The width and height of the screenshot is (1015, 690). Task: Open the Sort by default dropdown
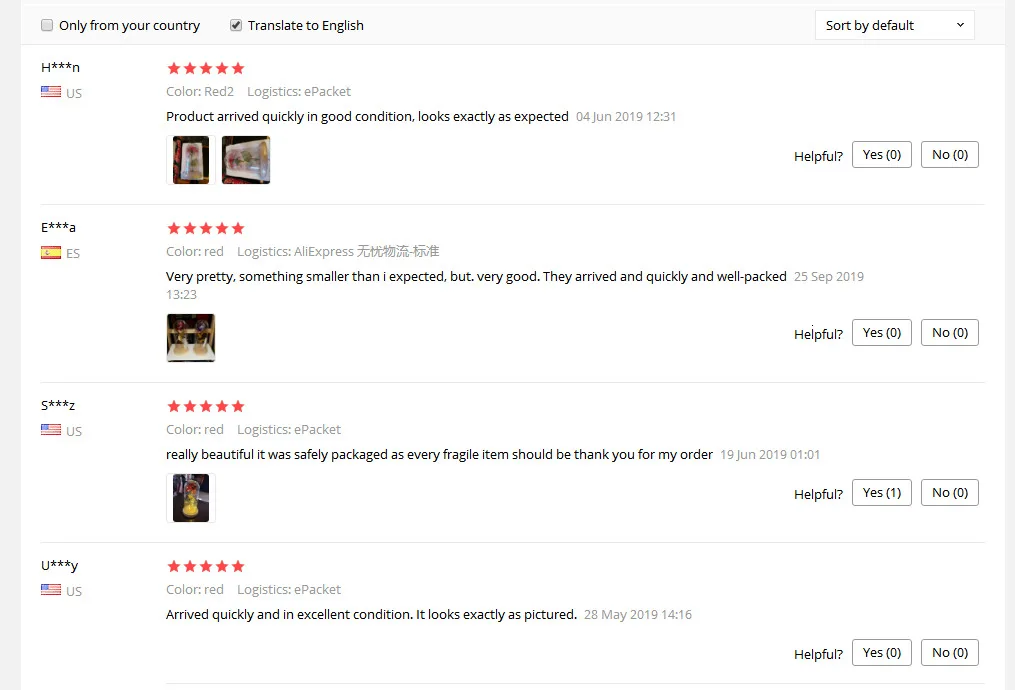coord(894,25)
